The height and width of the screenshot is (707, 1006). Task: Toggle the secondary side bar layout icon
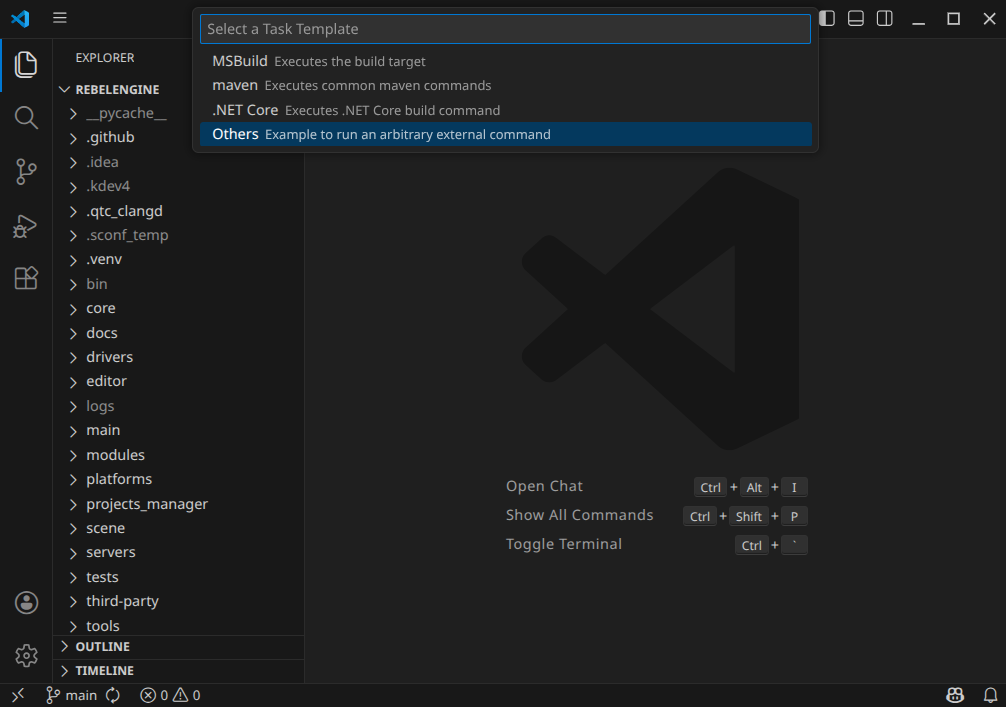885,18
